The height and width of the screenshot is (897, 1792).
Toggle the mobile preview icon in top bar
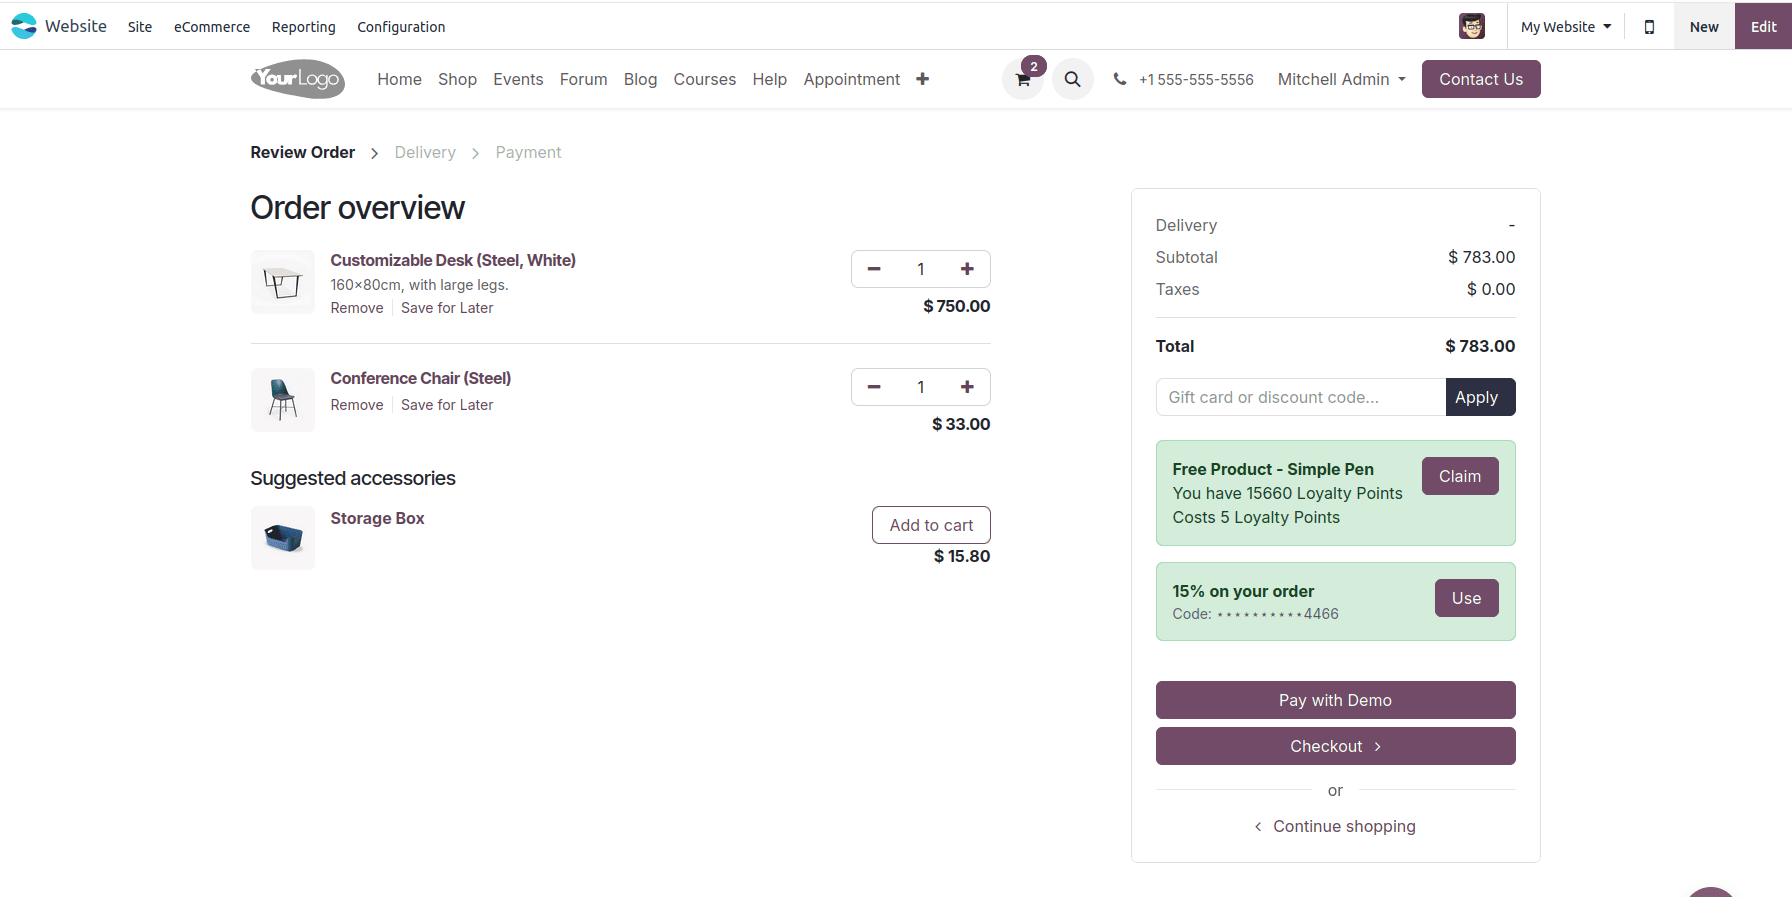pos(1649,26)
